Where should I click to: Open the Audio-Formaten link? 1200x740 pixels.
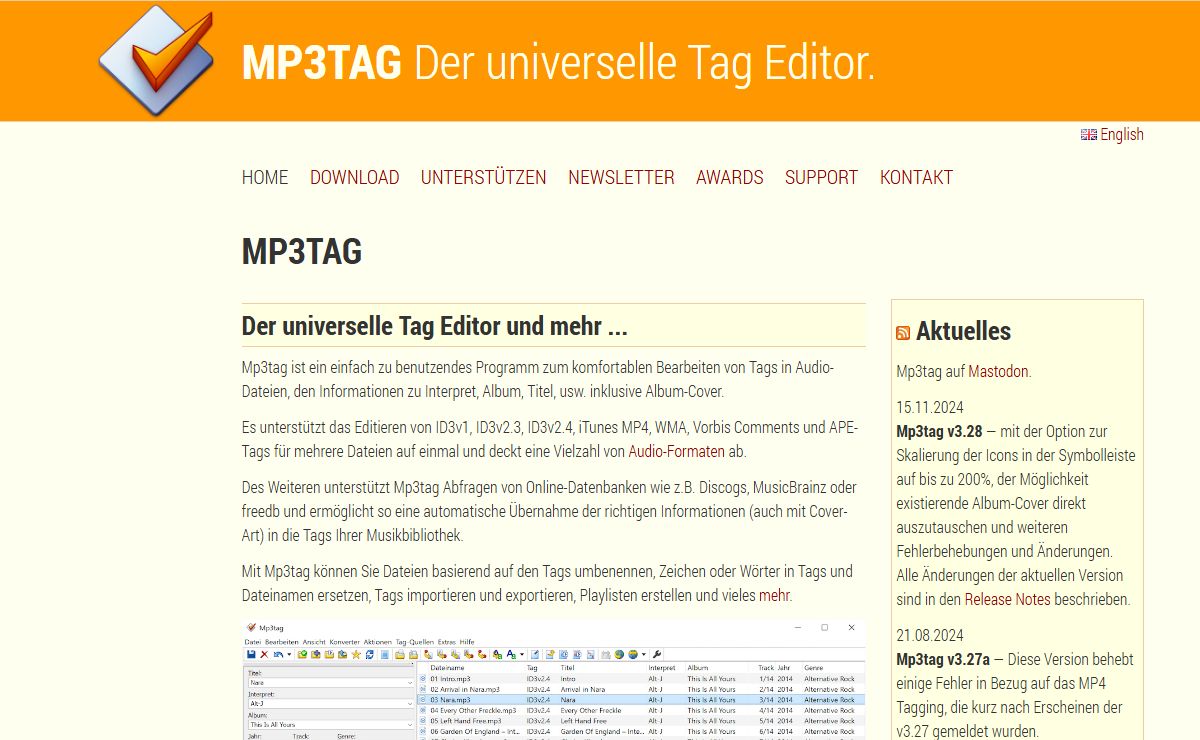(x=677, y=451)
